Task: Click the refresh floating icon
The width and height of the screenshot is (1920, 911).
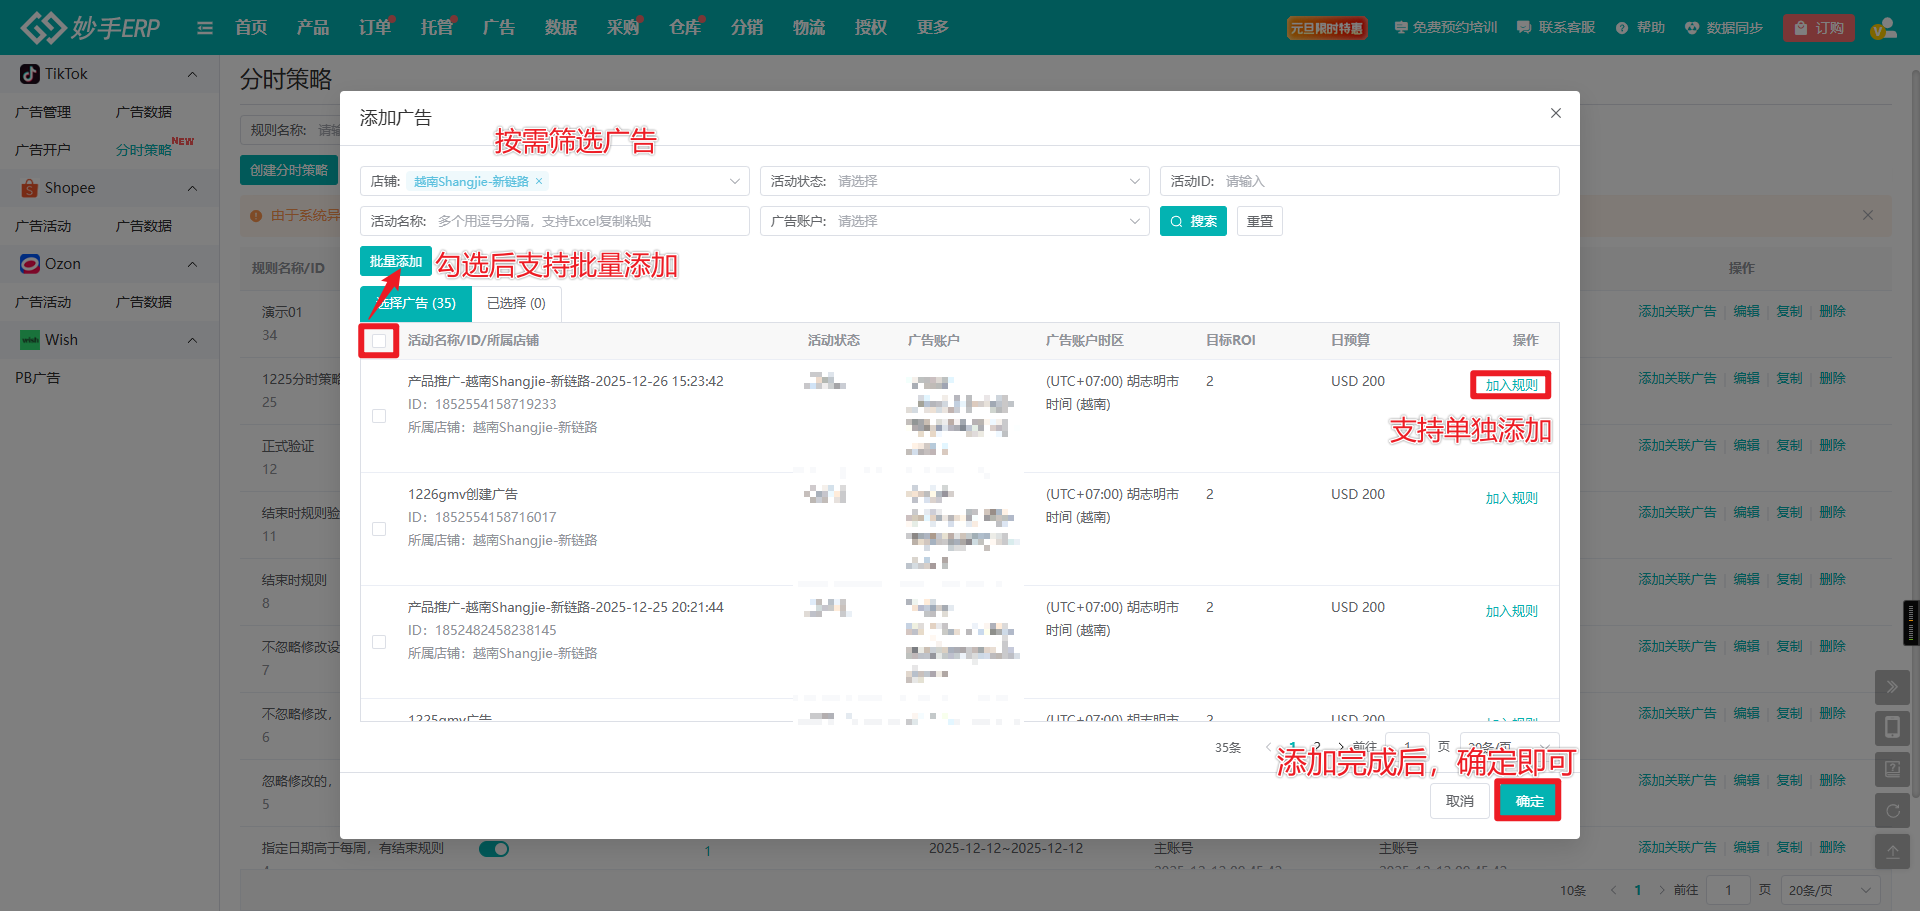Action: [x=1892, y=811]
